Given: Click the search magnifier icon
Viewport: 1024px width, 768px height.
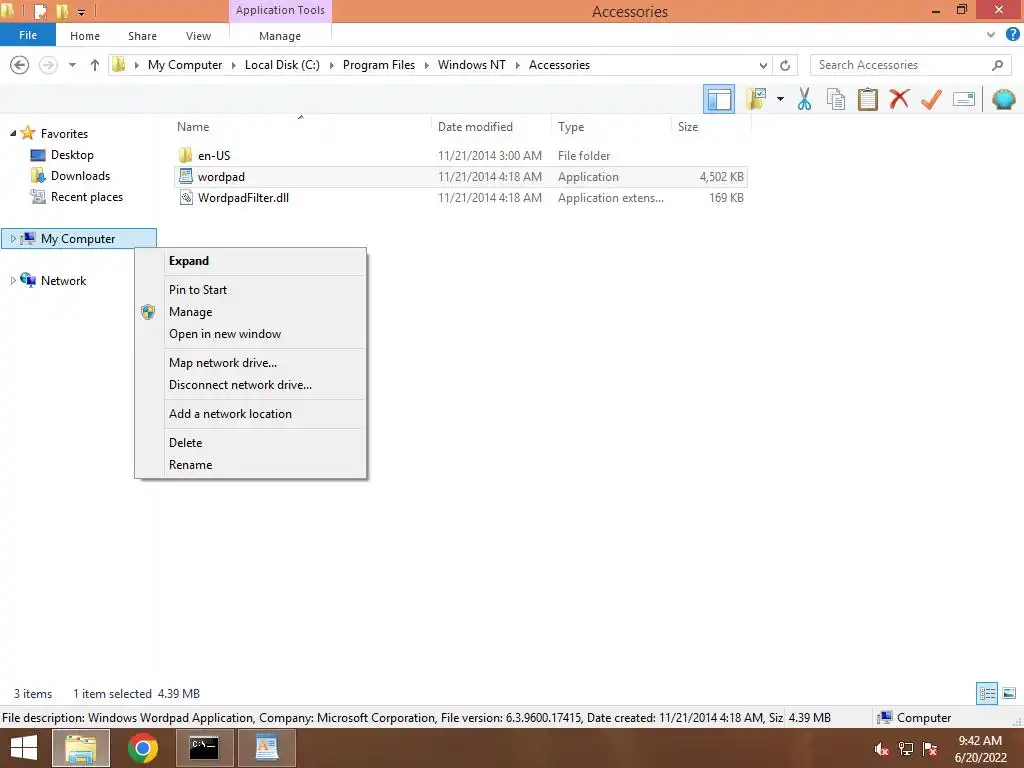Looking at the screenshot, I should pos(997,65).
